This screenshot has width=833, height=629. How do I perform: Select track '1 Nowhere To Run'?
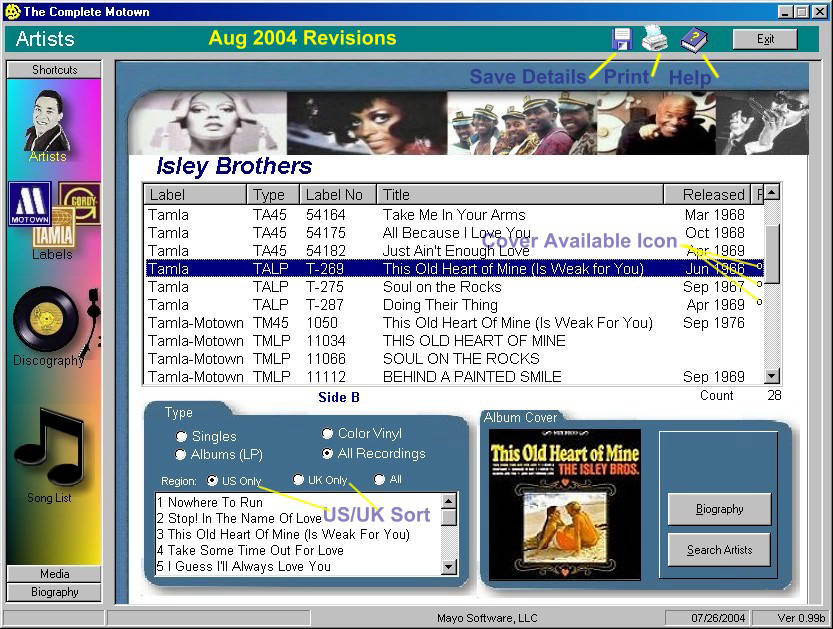pyautogui.click(x=298, y=502)
